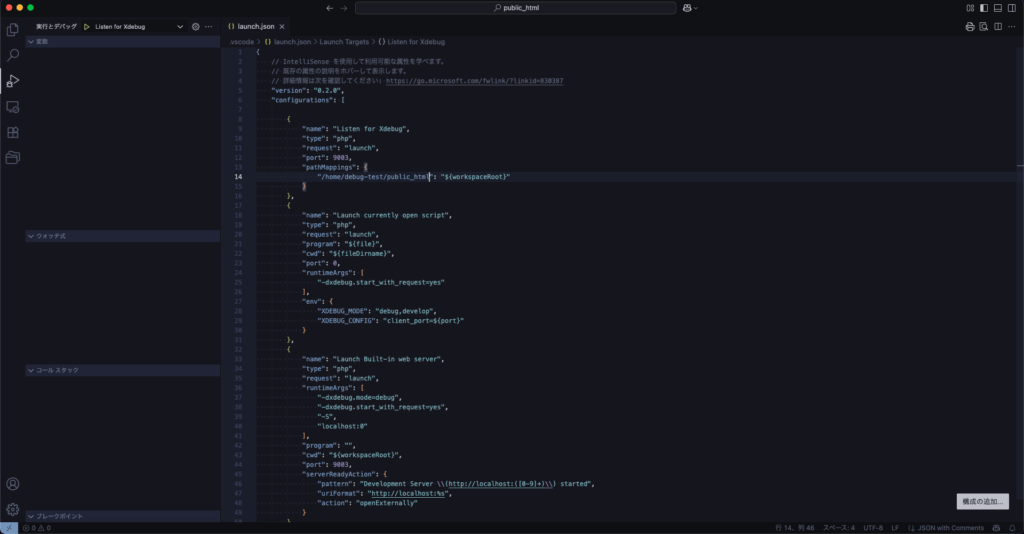Viewport: 1024px width, 534px height.
Task: Click the 構成の追加... button
Action: point(983,501)
